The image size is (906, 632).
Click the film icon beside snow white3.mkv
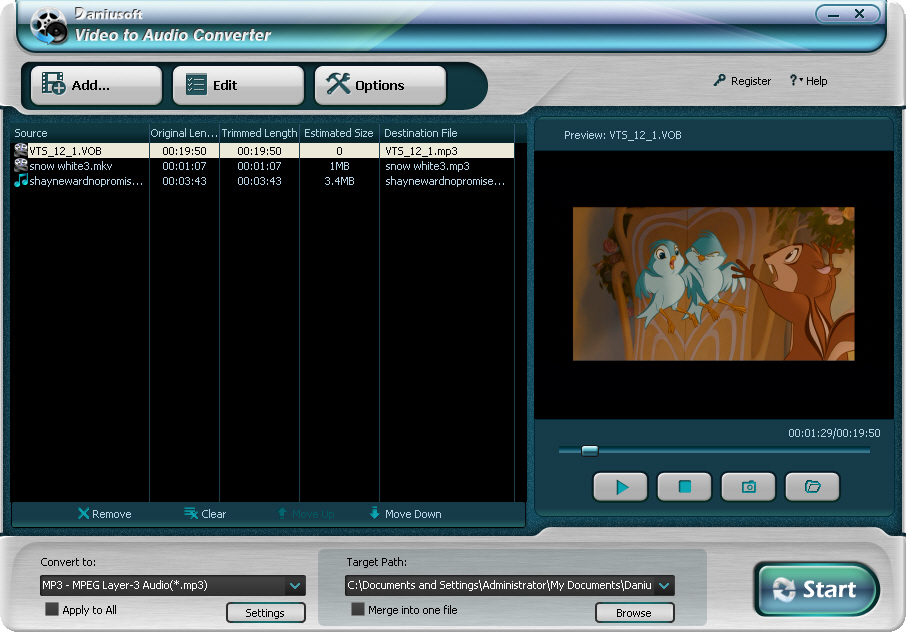pos(21,165)
